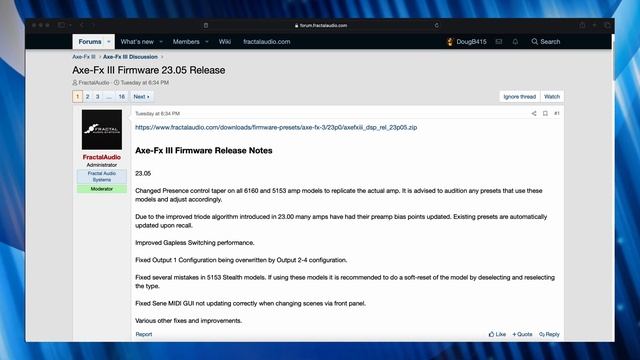Click the Various other fixes and improvements line
This screenshot has height=360, width=640.
pos(189,321)
